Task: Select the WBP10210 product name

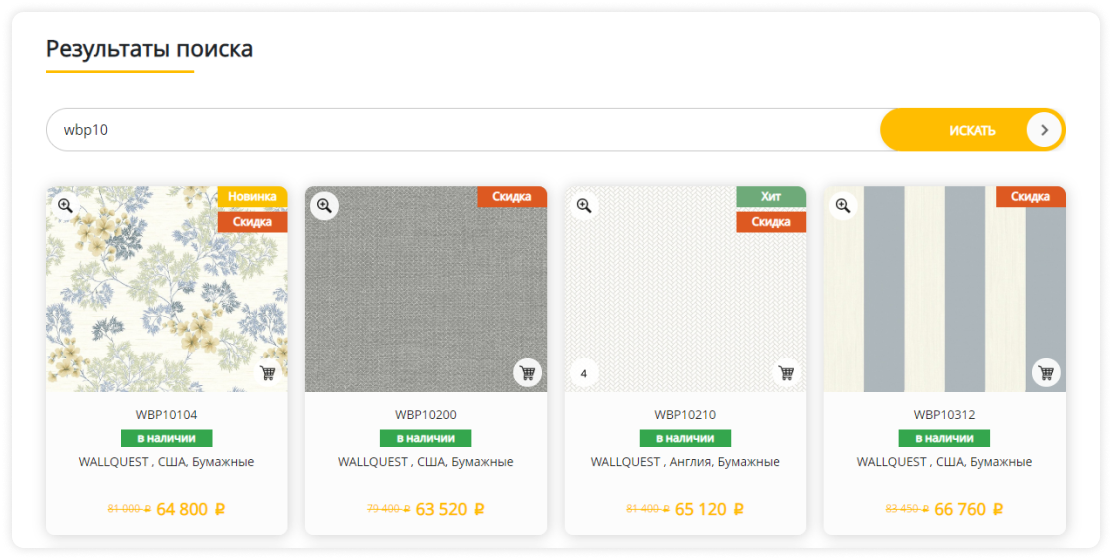Action: (685, 415)
